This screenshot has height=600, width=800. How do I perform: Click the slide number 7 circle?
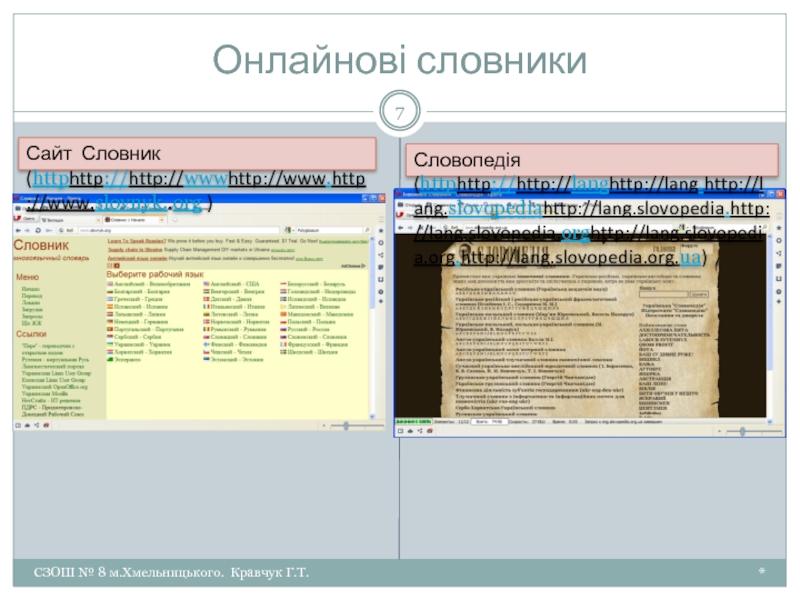(399, 112)
